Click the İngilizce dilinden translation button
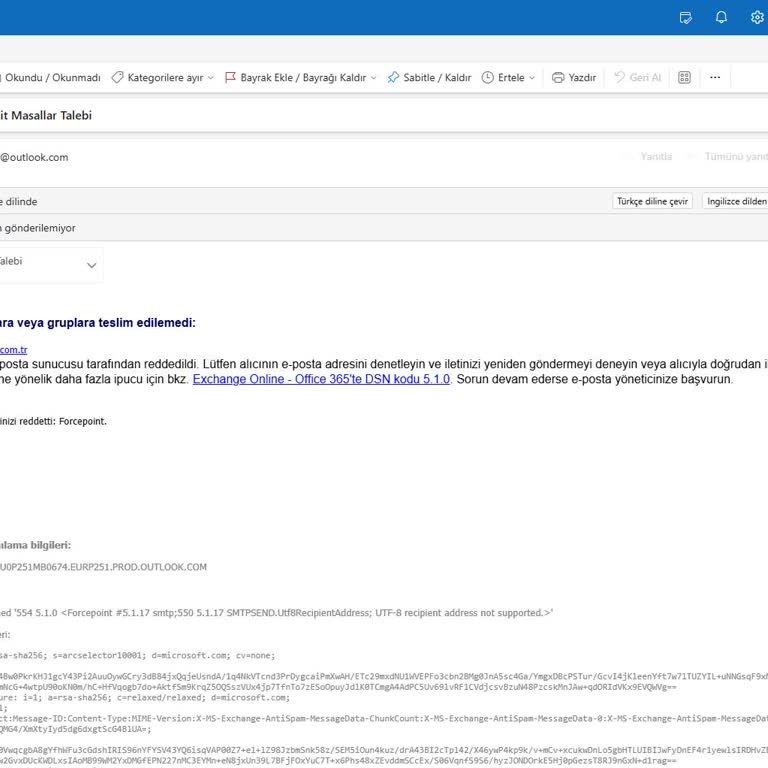 click(736, 201)
